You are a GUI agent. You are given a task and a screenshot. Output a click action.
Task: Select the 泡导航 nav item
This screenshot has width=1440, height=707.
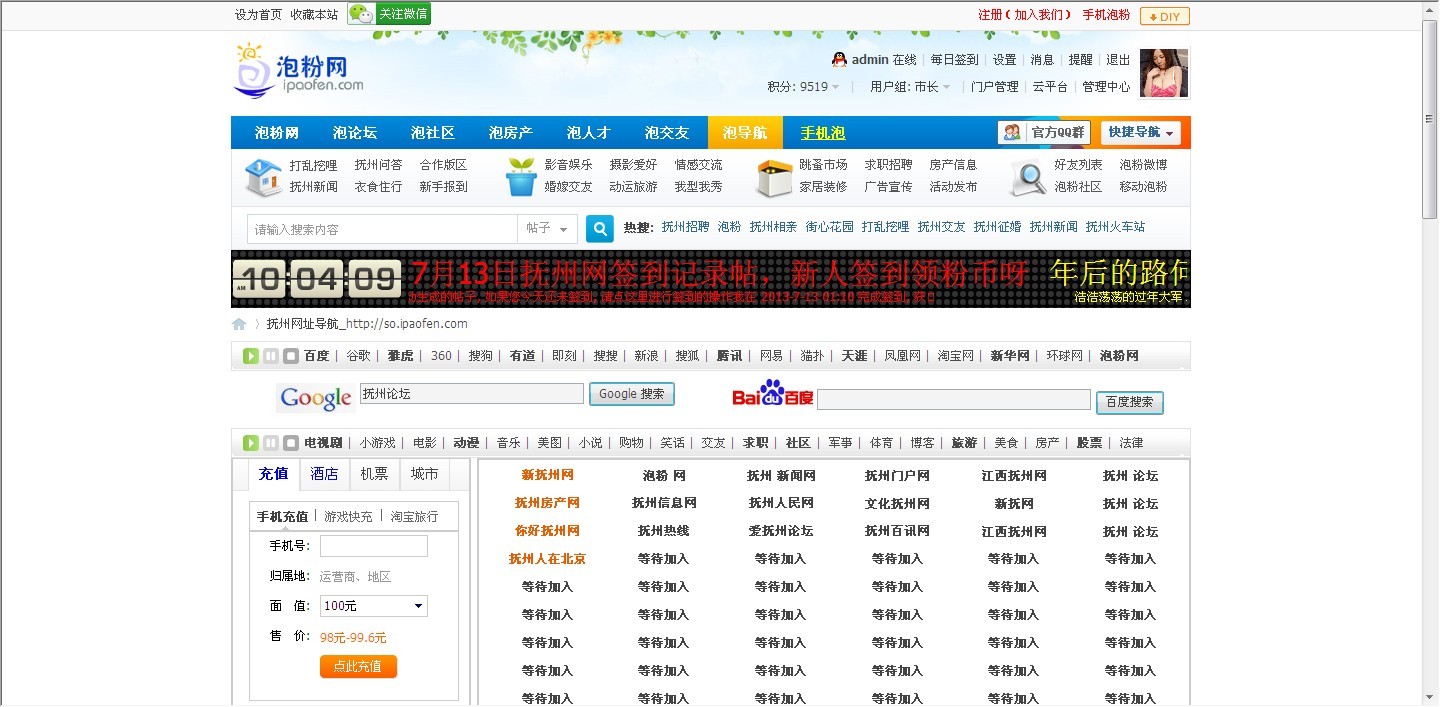click(x=745, y=133)
